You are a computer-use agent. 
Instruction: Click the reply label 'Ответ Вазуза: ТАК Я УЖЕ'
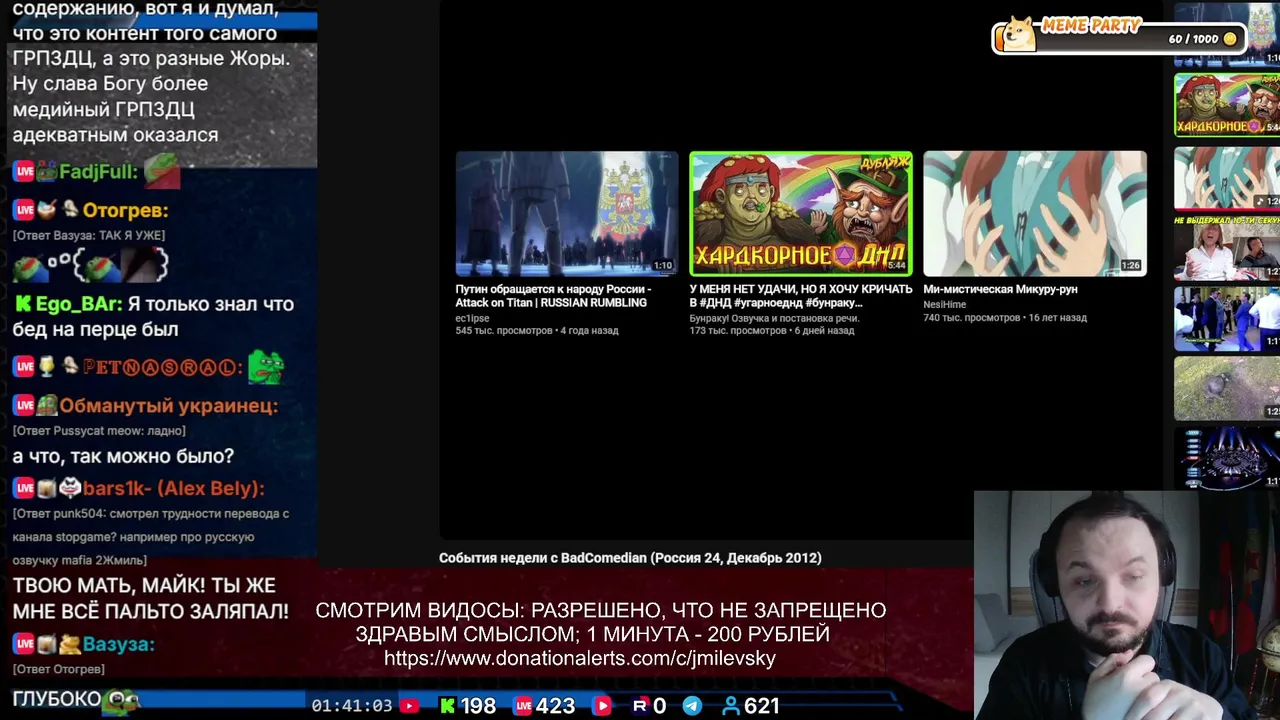click(89, 235)
